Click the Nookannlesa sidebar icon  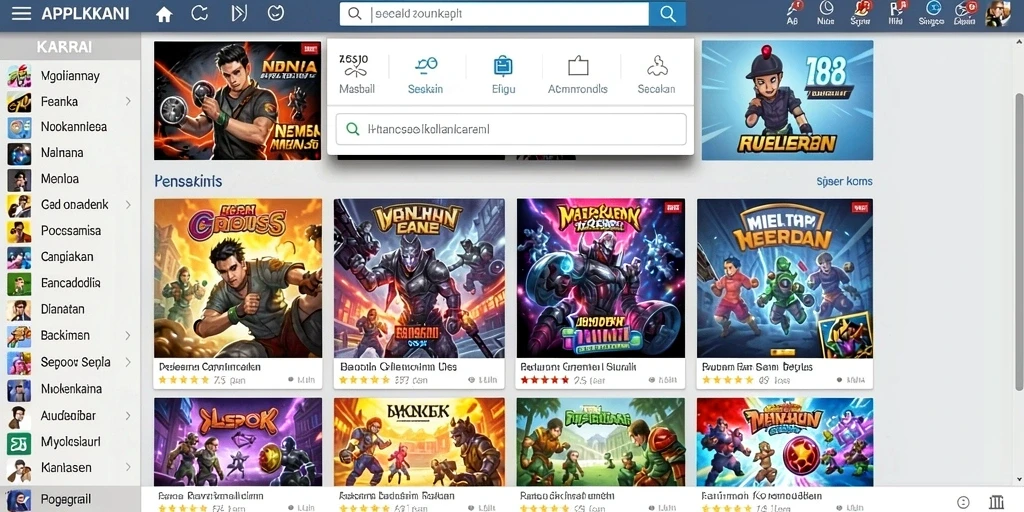(19, 127)
